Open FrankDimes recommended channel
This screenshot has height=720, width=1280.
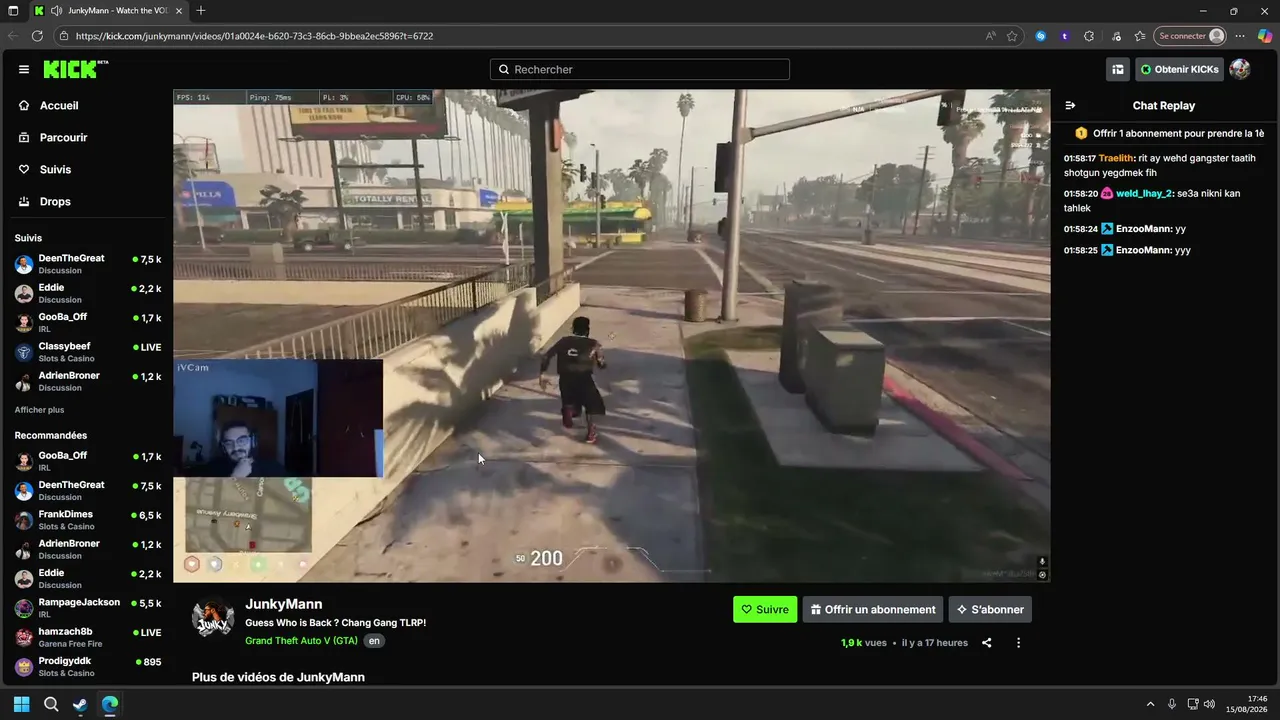(88, 519)
